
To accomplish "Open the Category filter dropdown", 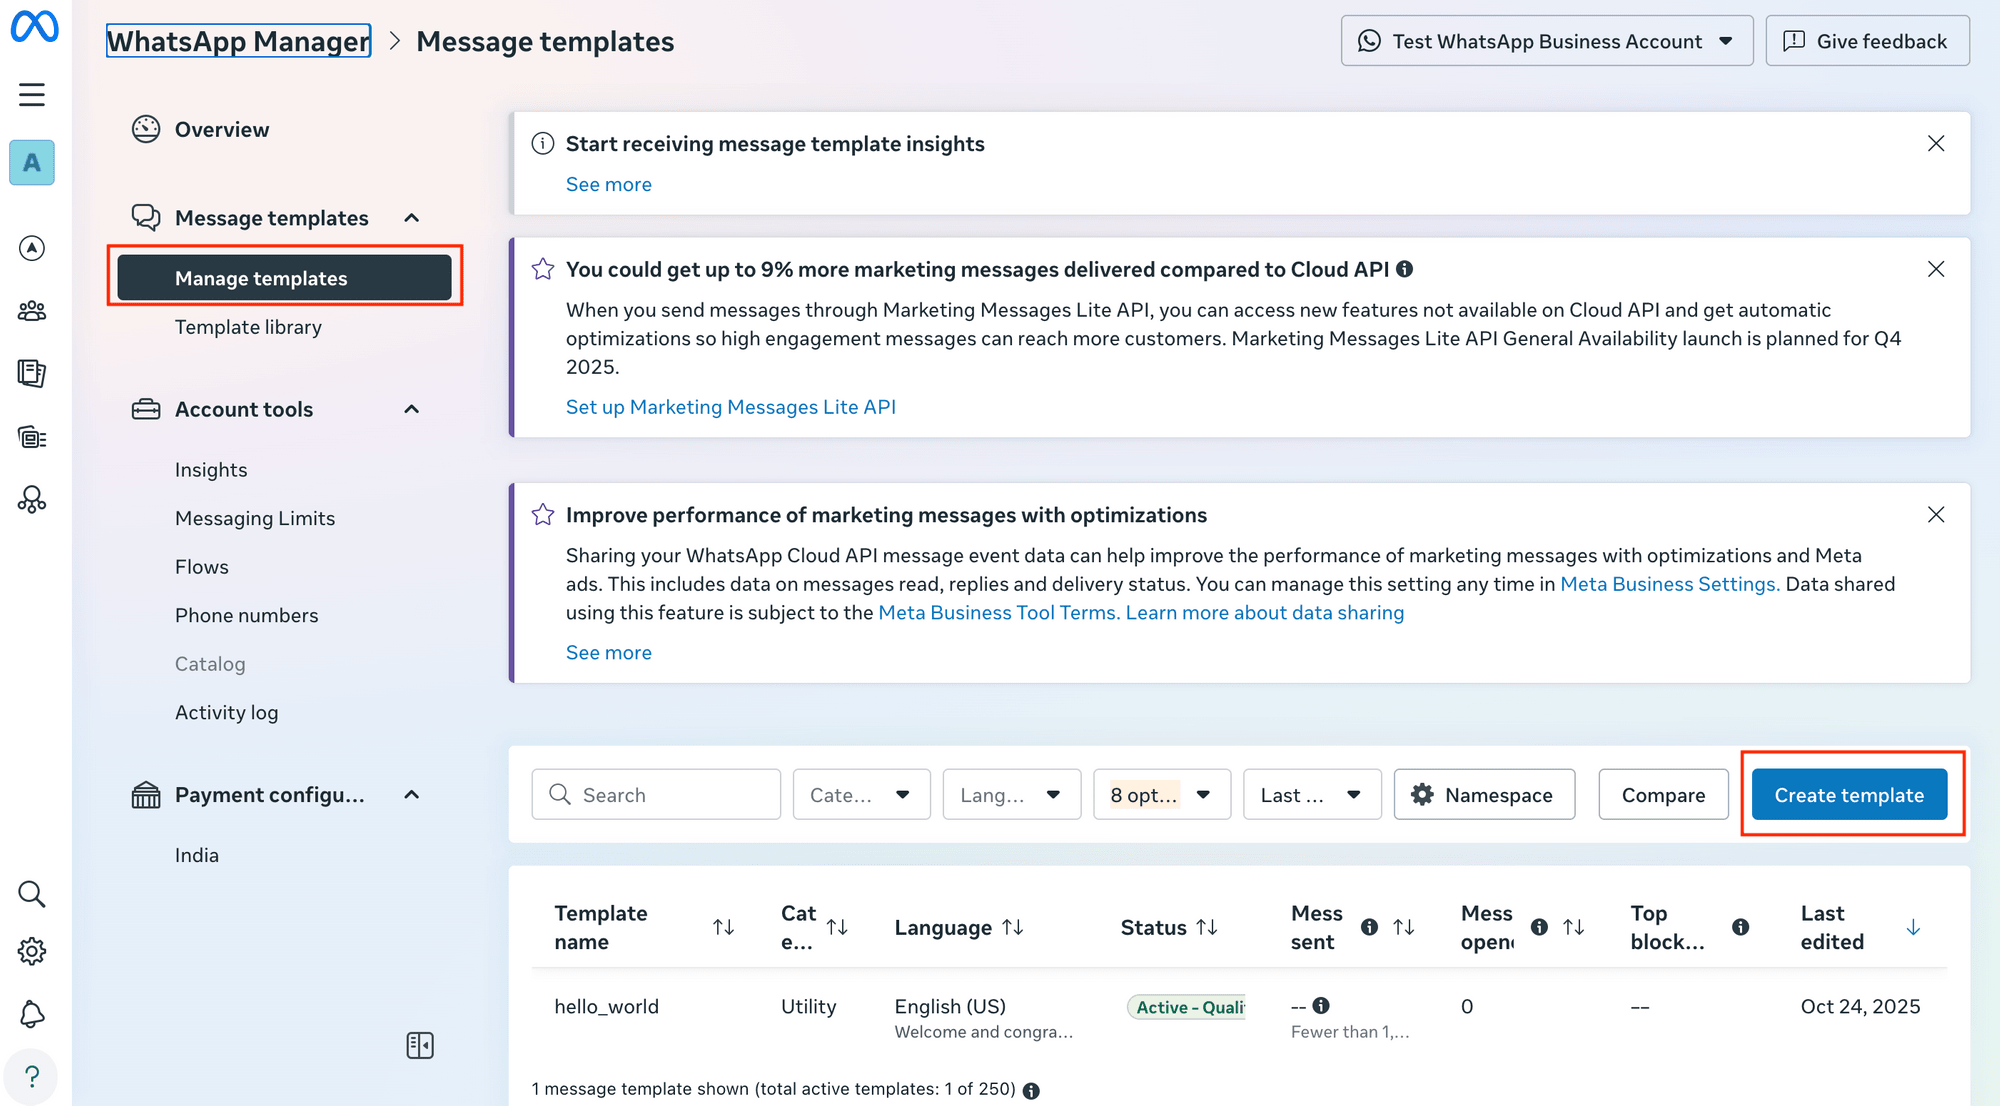I will pyautogui.click(x=861, y=795).
